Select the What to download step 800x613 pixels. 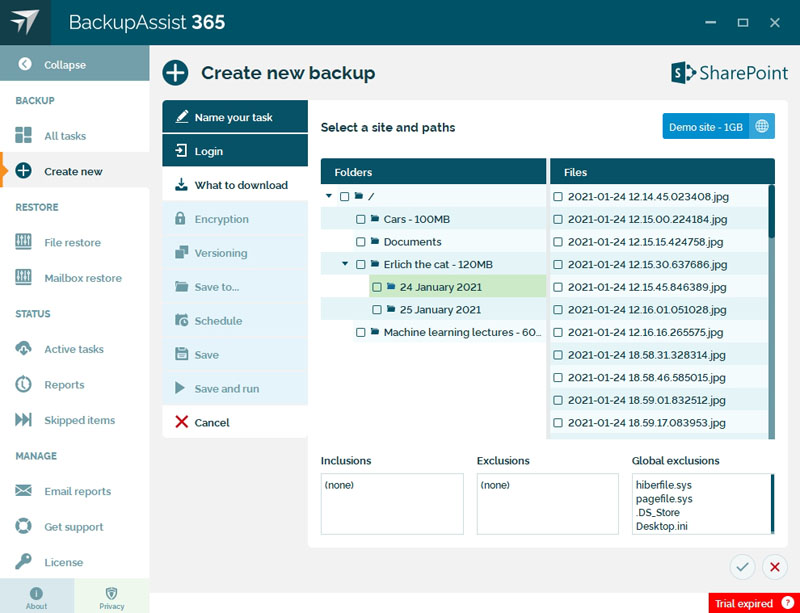(x=235, y=185)
